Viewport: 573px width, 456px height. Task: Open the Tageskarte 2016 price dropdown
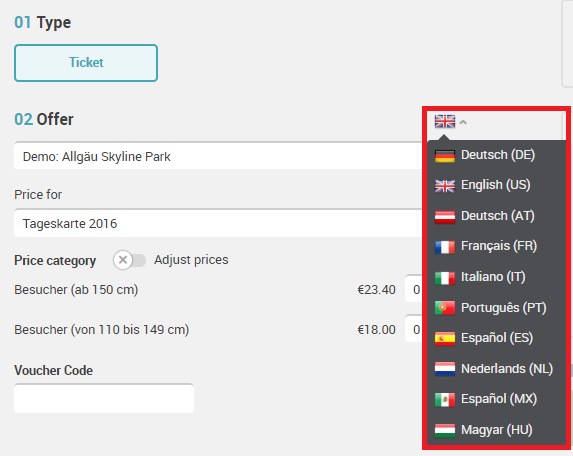pyautogui.click(x=218, y=223)
